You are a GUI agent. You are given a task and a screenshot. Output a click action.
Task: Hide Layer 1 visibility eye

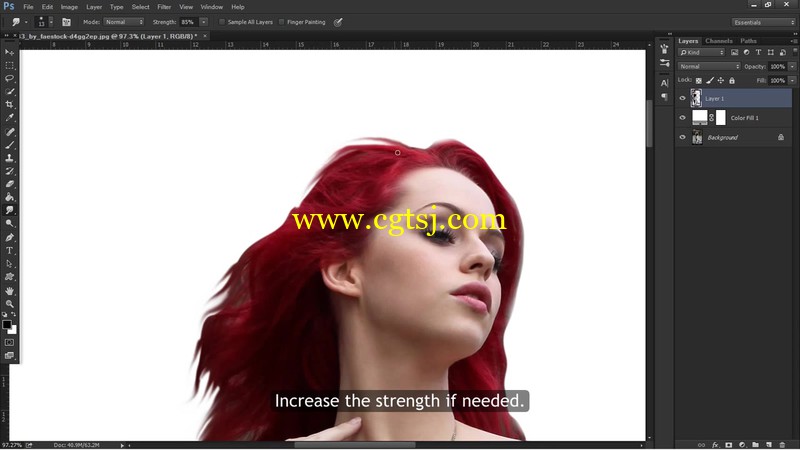point(683,98)
